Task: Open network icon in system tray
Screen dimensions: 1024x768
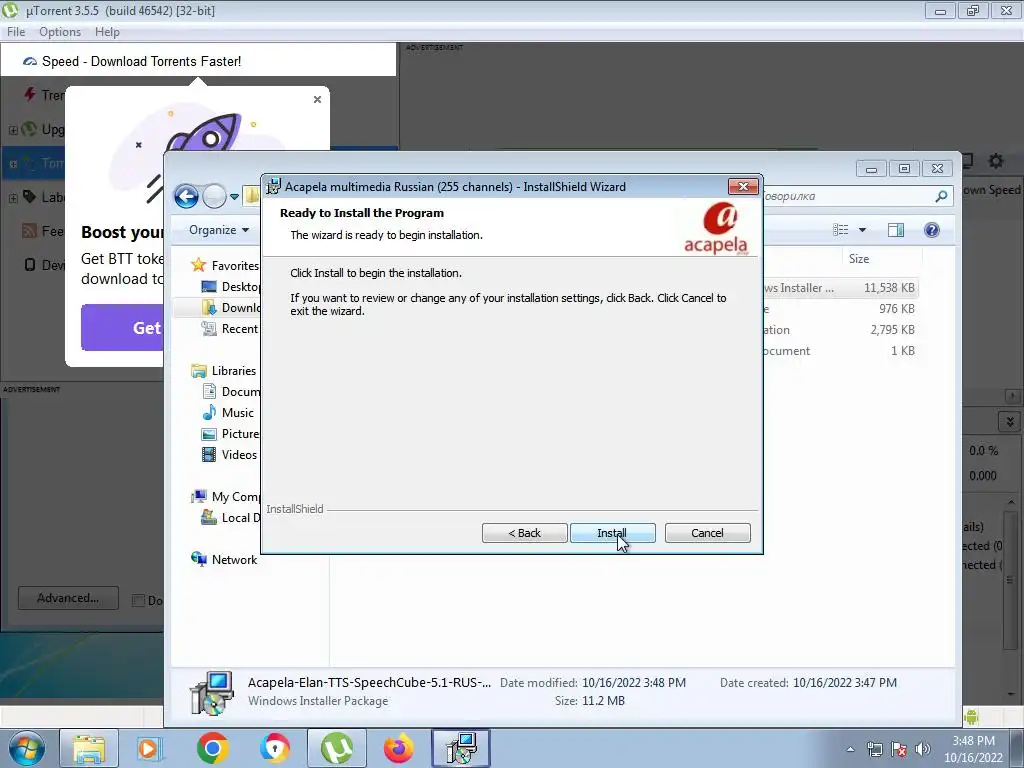Action: point(874,749)
